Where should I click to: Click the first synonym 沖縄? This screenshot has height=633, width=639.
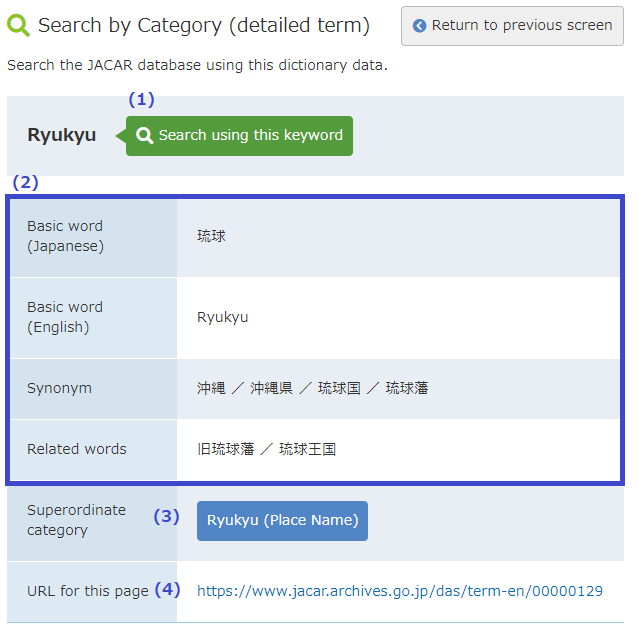click(211, 388)
